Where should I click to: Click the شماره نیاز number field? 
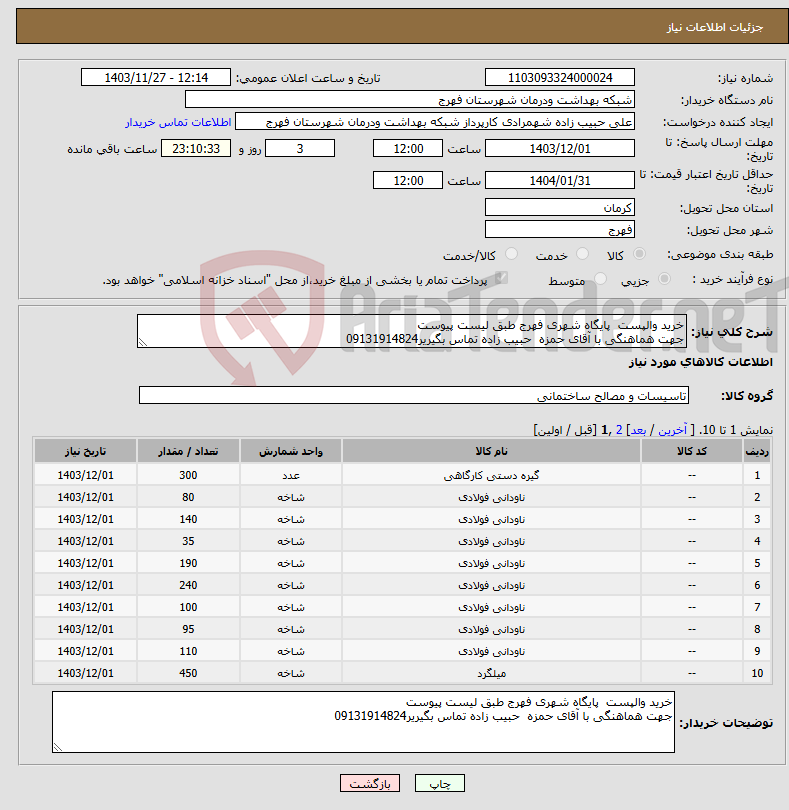click(560, 77)
